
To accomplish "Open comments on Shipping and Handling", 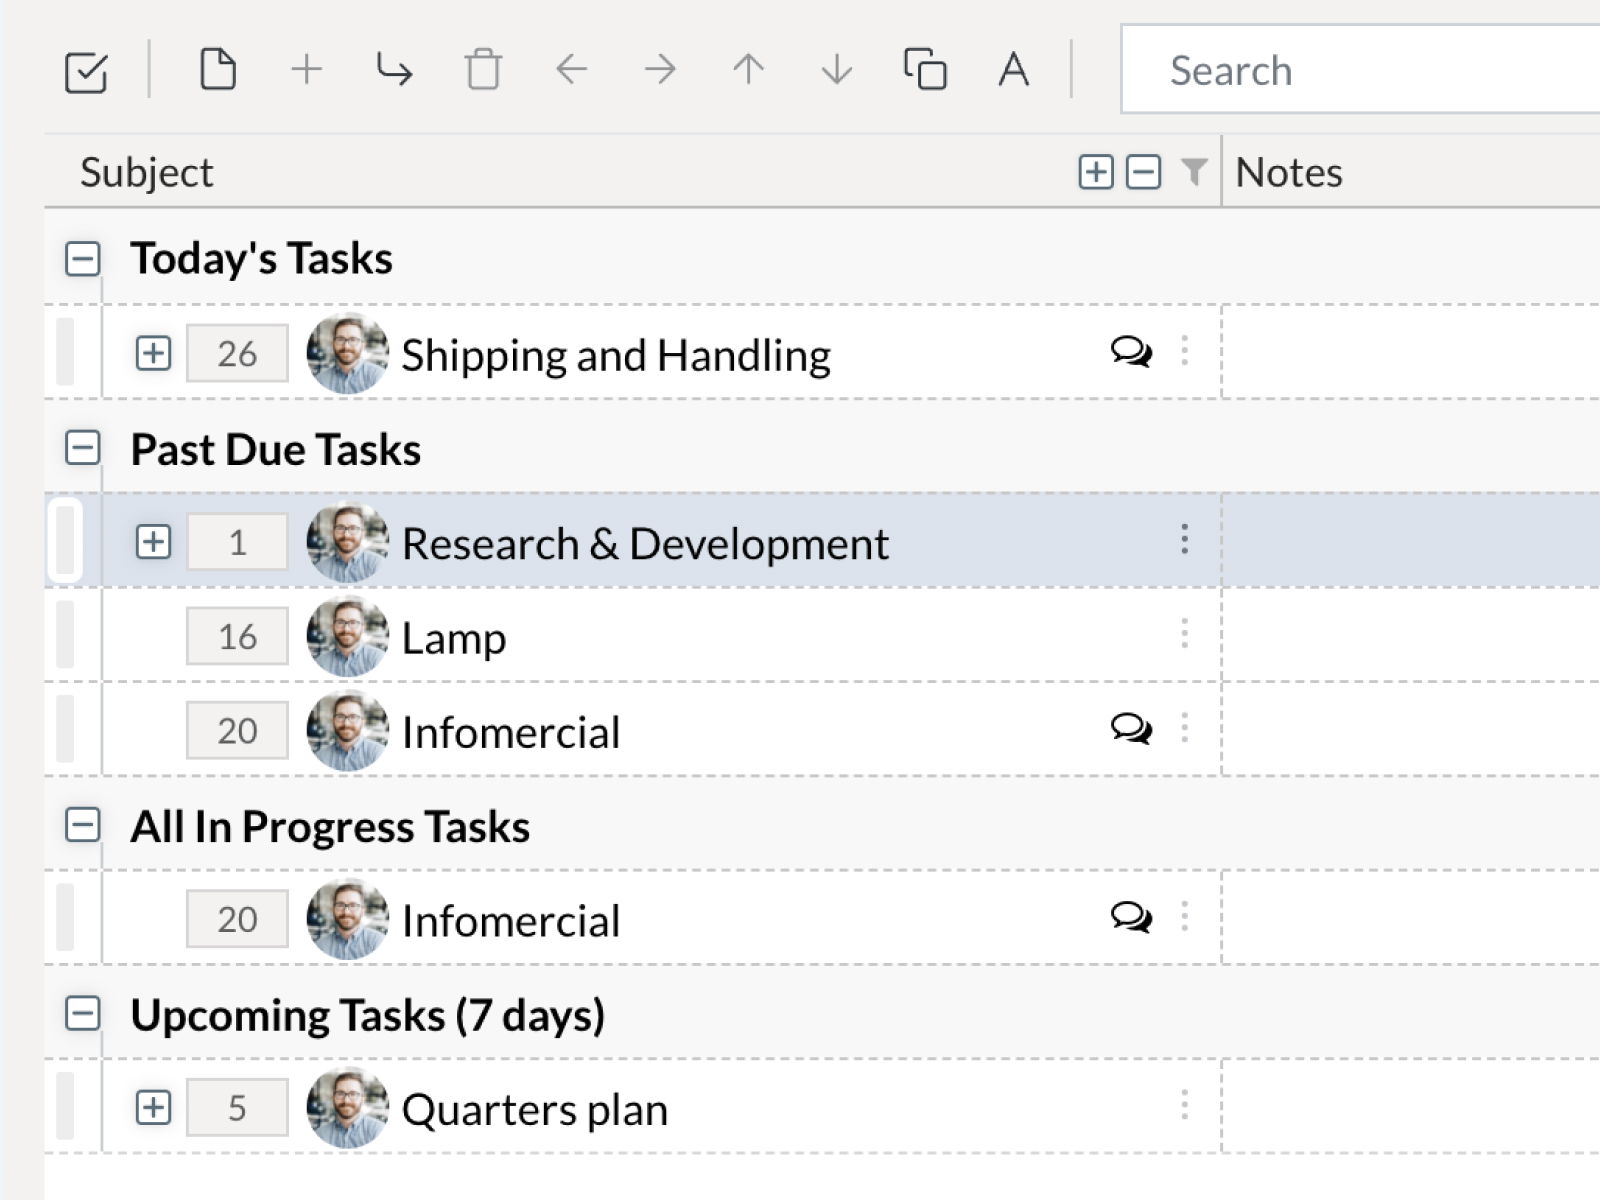I will click(x=1131, y=352).
